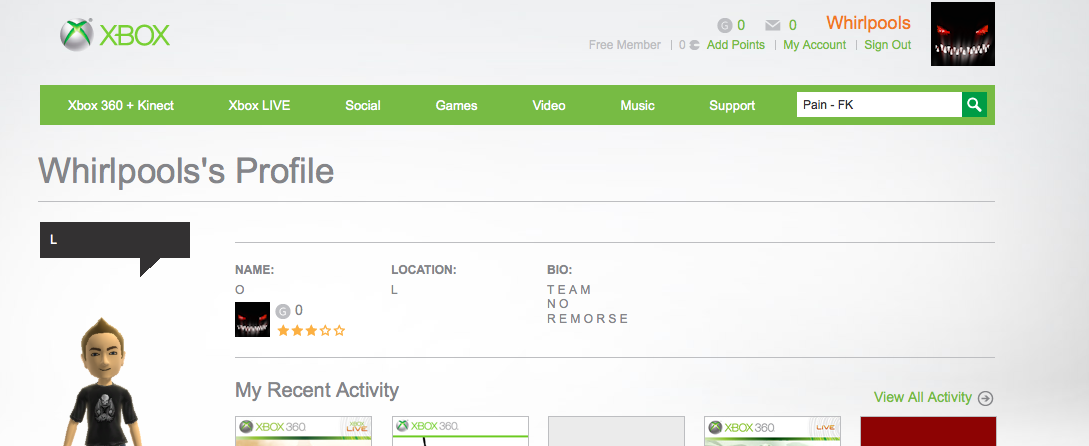
Task: Click the profile Gamerscore G icon
Action: coord(282,311)
